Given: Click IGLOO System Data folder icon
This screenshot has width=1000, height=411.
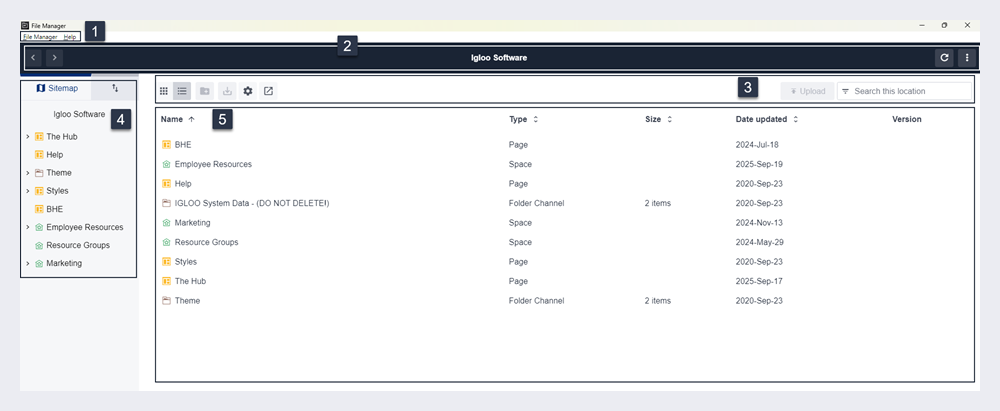Looking at the screenshot, I should [166, 203].
